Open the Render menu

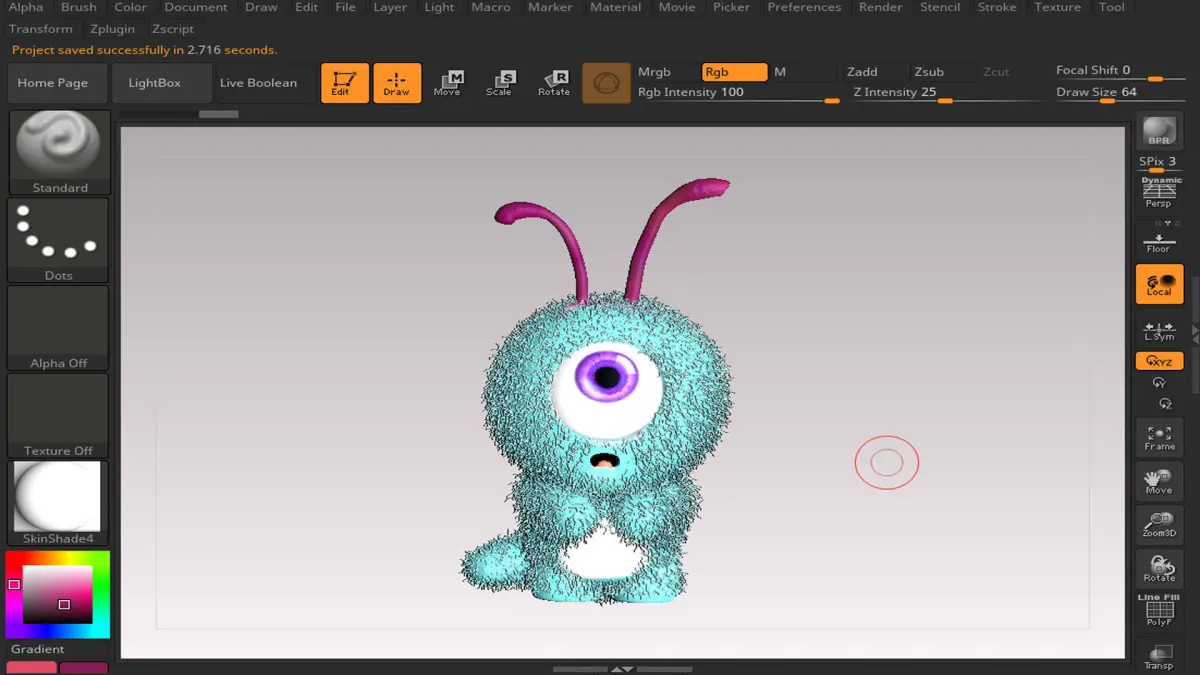pyautogui.click(x=881, y=7)
